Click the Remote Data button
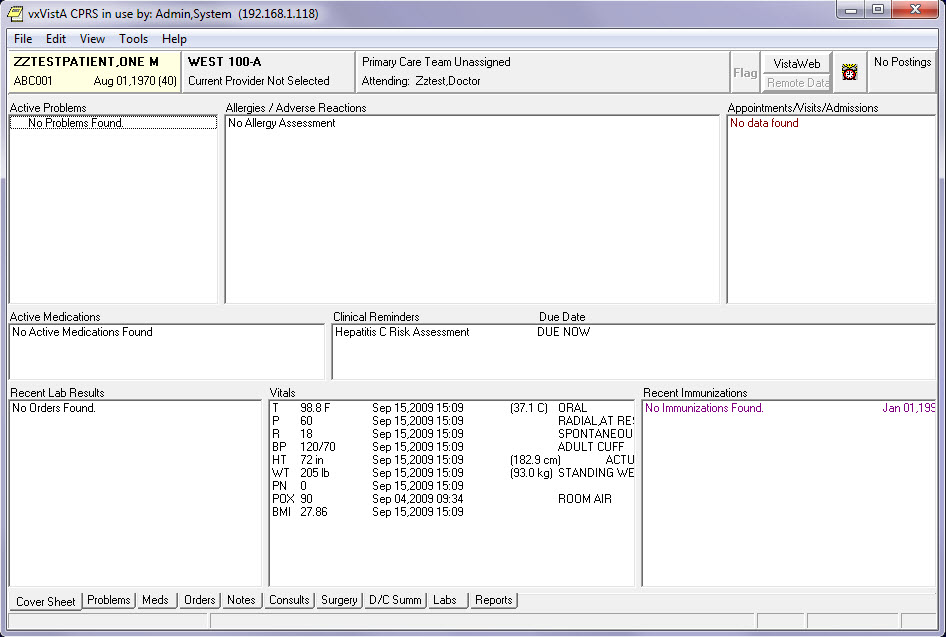Screen dimensions: 946x637 point(796,83)
